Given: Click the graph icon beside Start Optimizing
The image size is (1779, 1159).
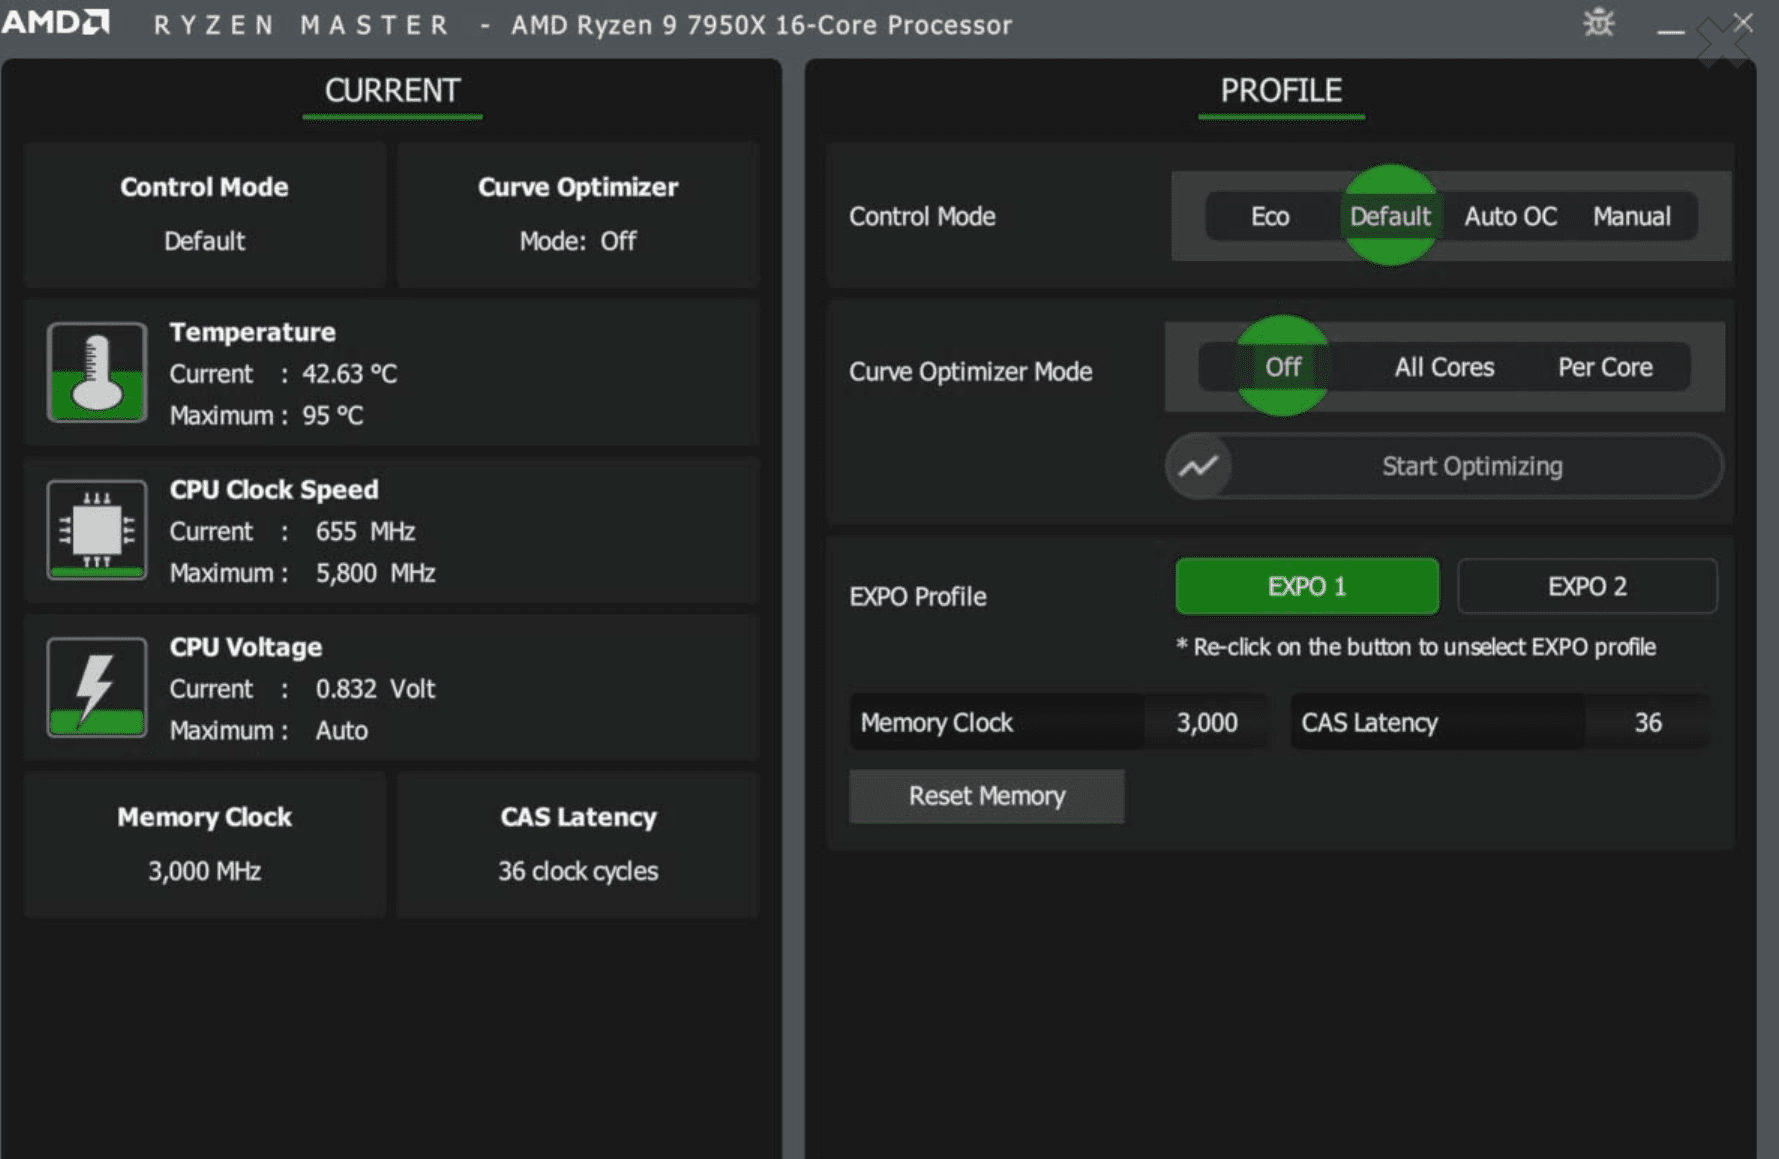Looking at the screenshot, I should coord(1198,466).
